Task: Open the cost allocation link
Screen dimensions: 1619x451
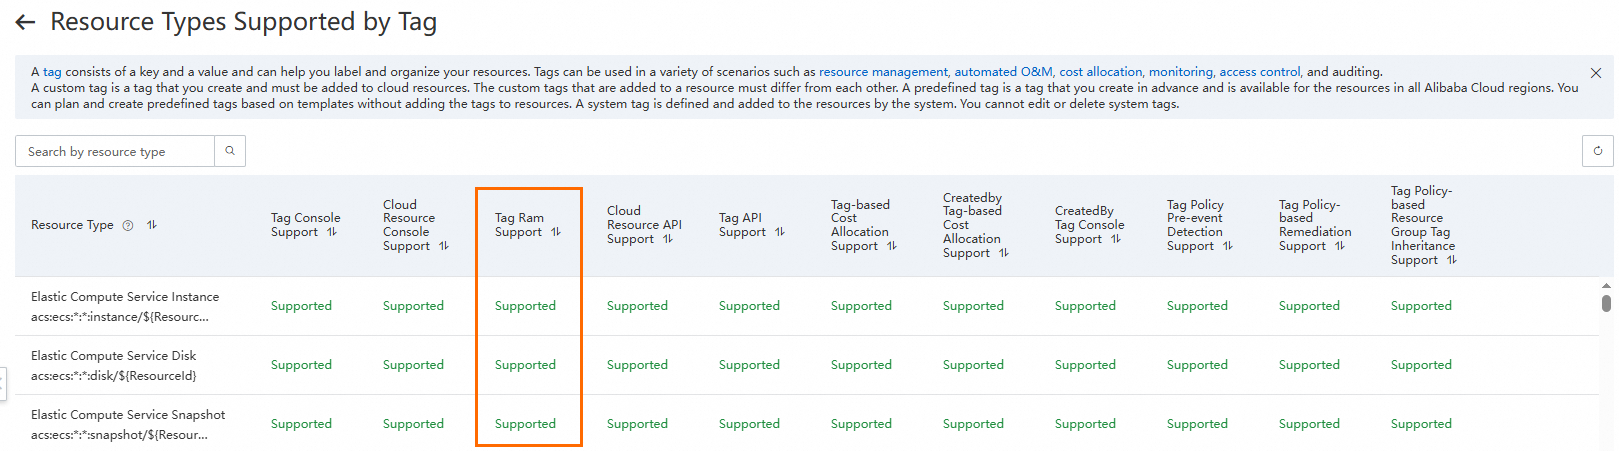Action: (x=1101, y=72)
